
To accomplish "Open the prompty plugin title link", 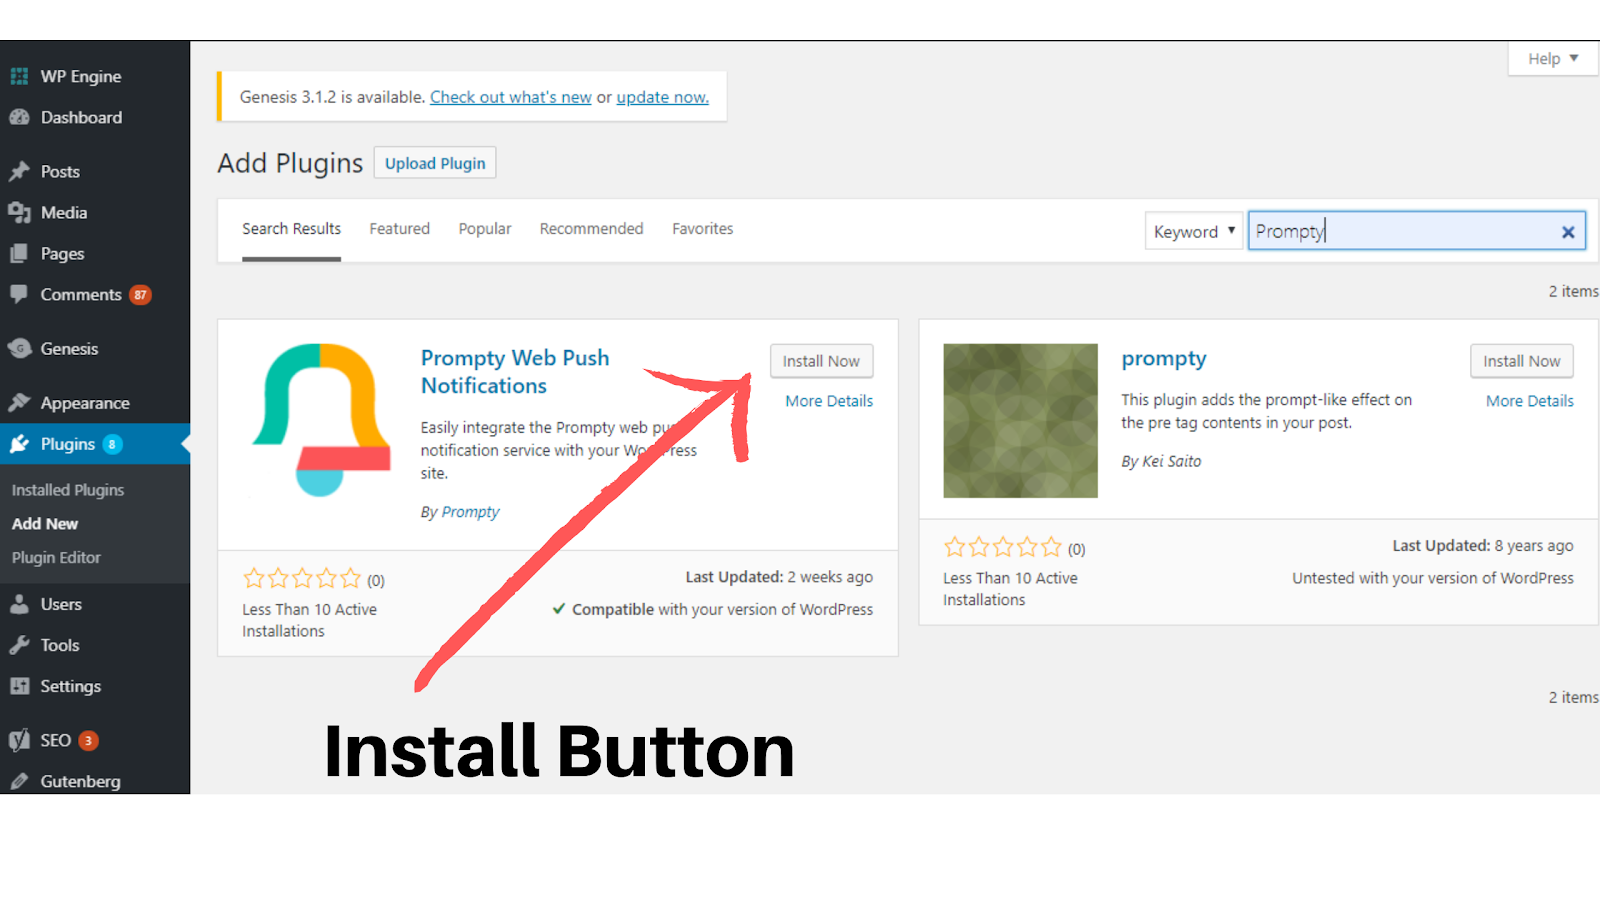I will [x=1164, y=359].
